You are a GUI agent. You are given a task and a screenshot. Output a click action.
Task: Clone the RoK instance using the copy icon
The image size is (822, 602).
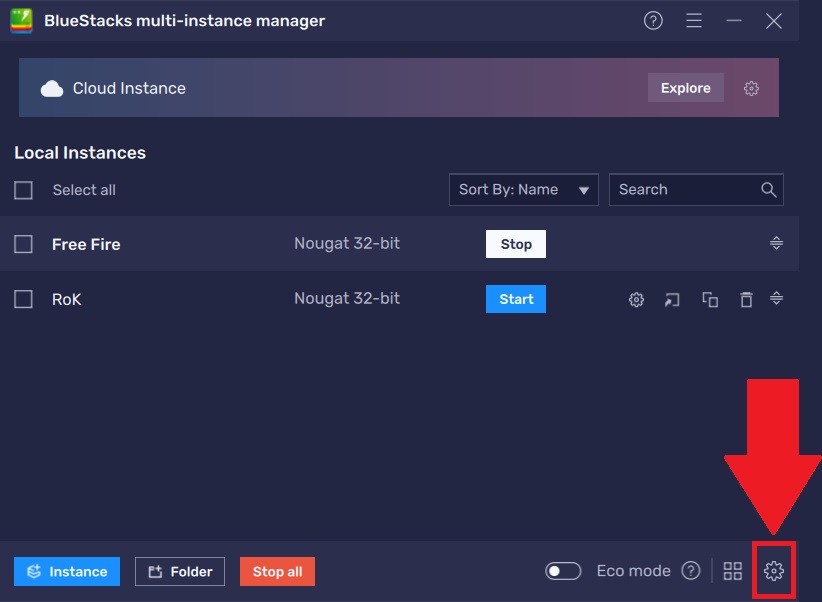[710, 299]
